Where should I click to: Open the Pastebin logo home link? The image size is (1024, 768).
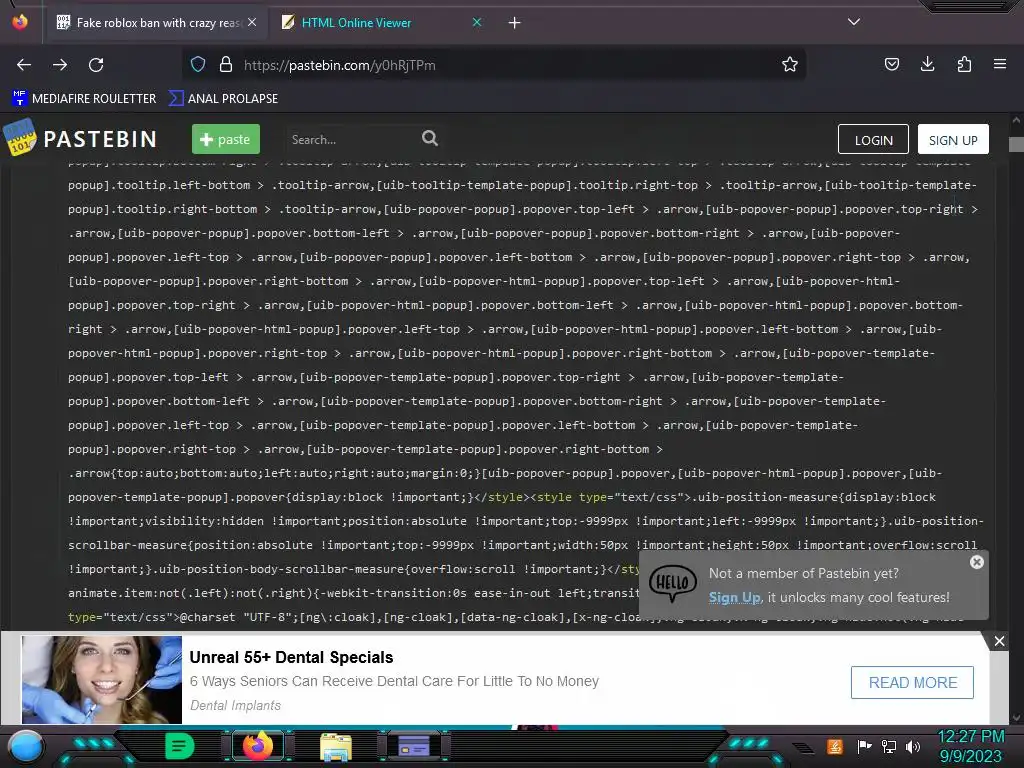point(80,138)
